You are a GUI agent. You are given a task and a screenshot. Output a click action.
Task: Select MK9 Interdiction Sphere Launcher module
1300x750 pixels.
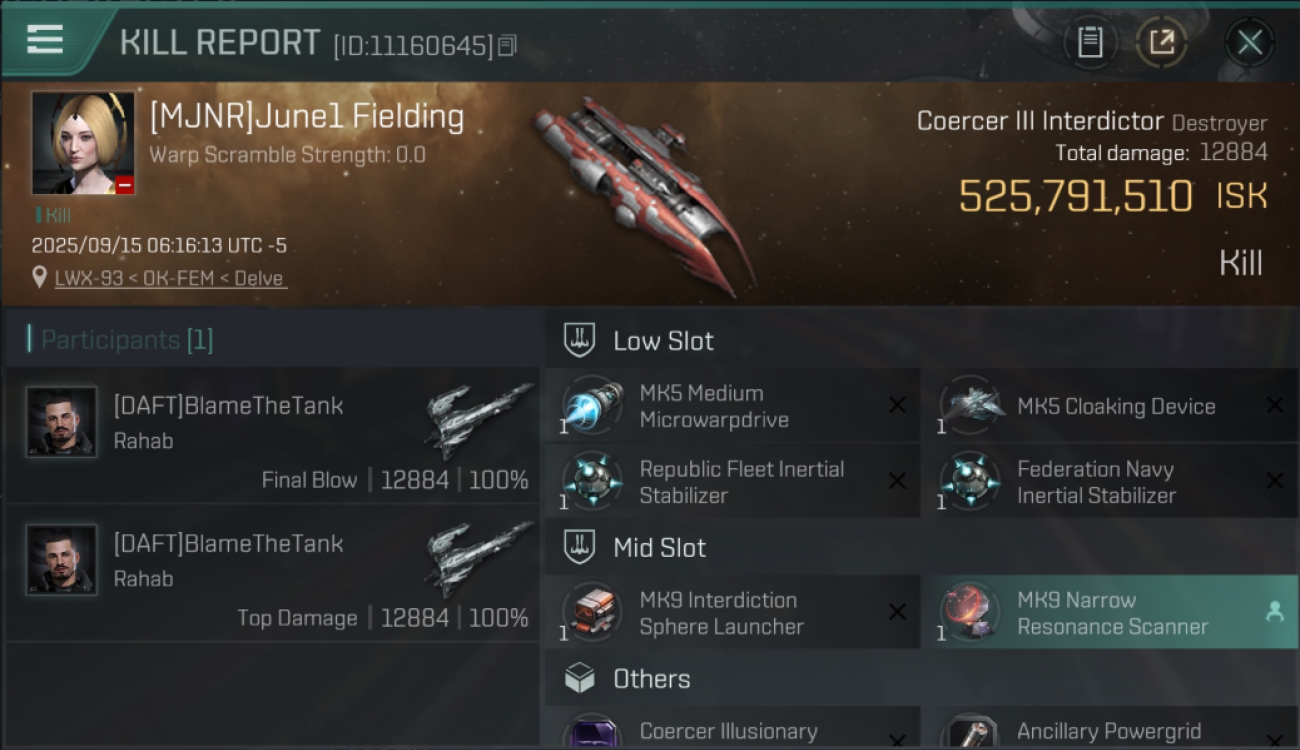[x=718, y=613]
